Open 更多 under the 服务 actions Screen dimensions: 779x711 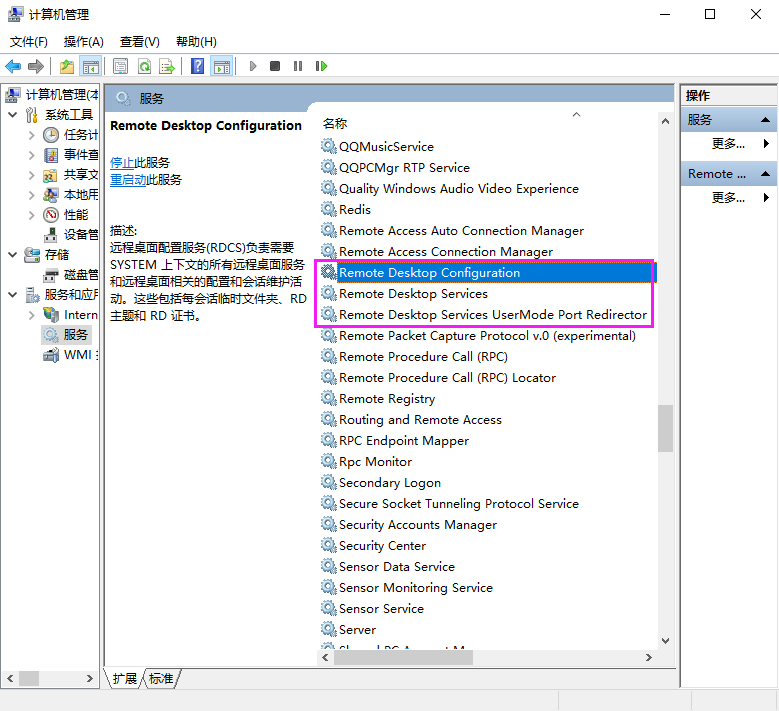728,144
